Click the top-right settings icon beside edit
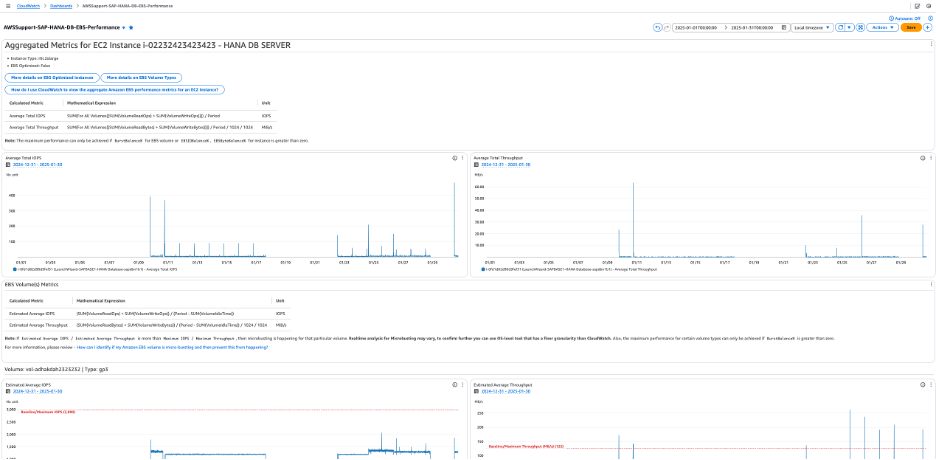Image resolution: width=936 pixels, height=460 pixels. [928, 6]
